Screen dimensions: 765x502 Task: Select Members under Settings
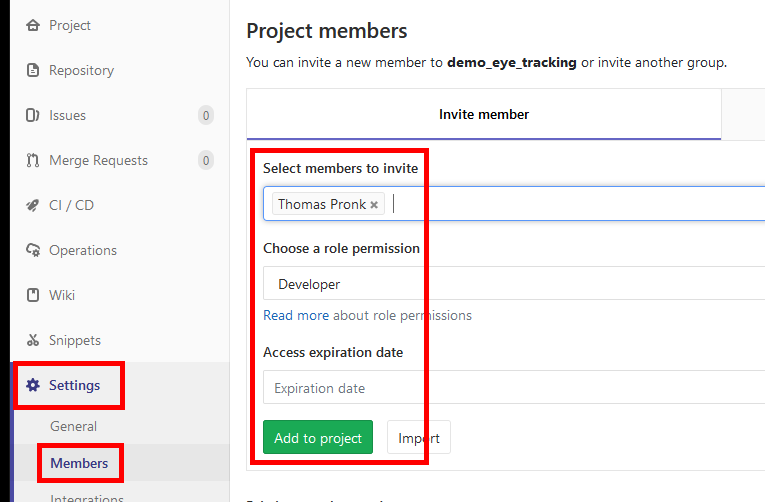click(80, 463)
